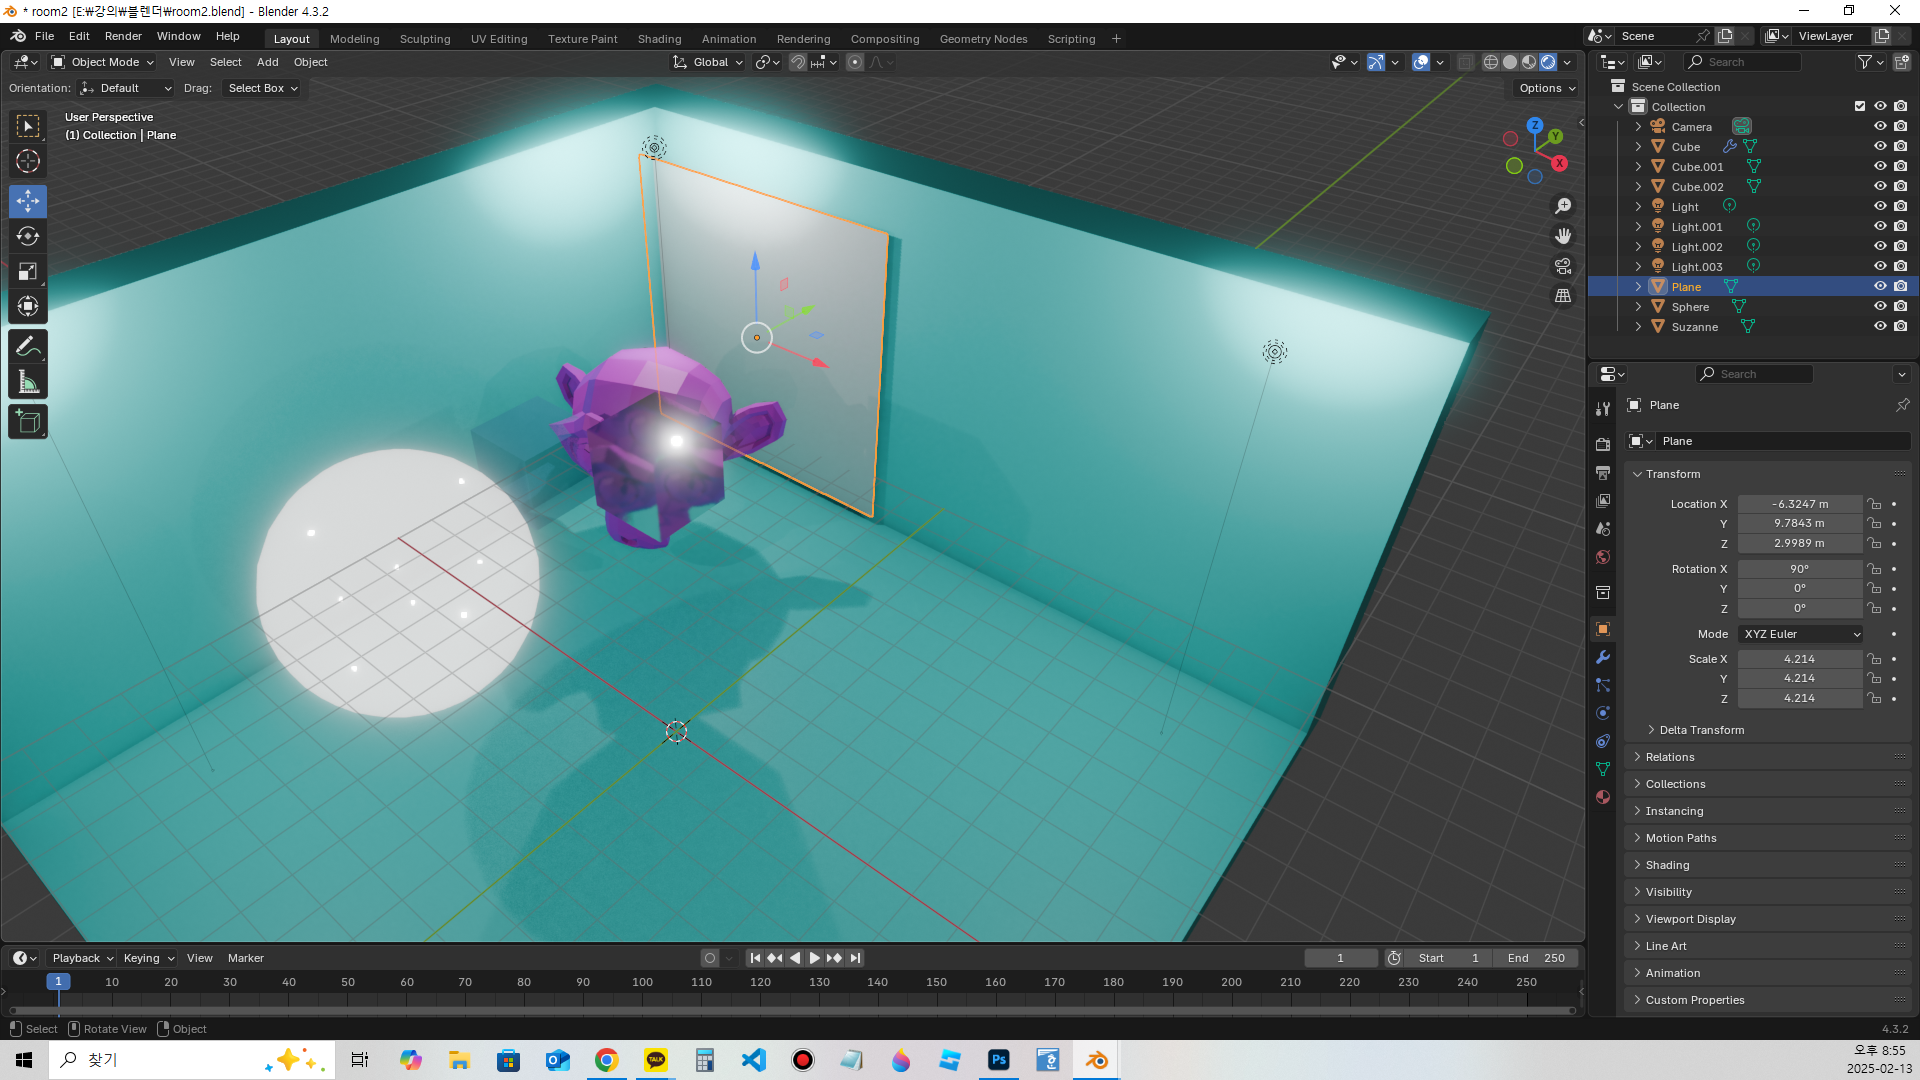
Task: Open the Options dropdown in viewport
Action: coord(1547,88)
